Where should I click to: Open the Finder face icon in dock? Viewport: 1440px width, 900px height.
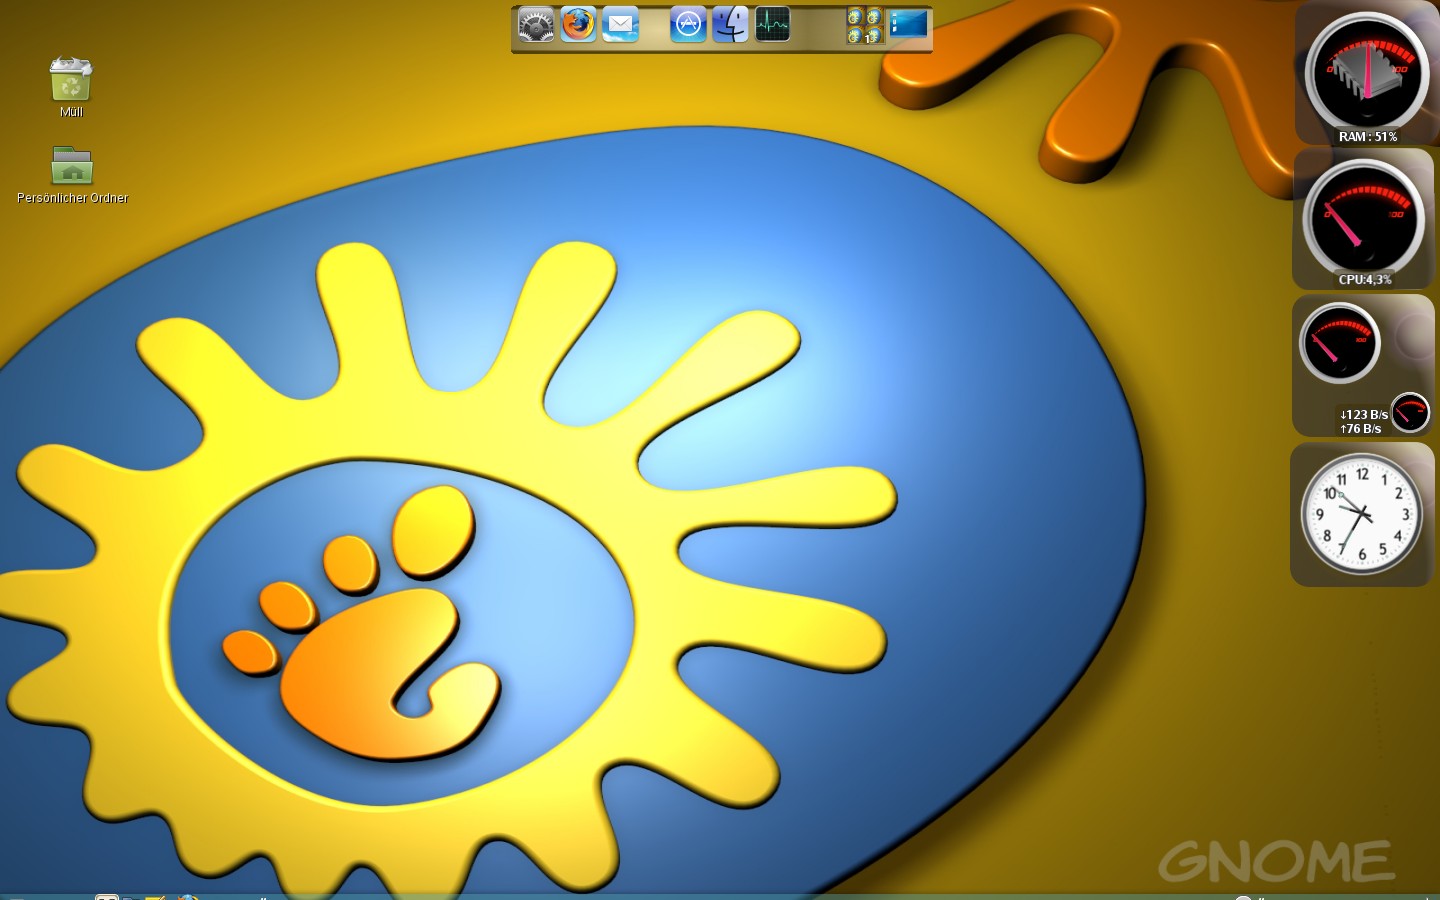pyautogui.click(x=730, y=24)
